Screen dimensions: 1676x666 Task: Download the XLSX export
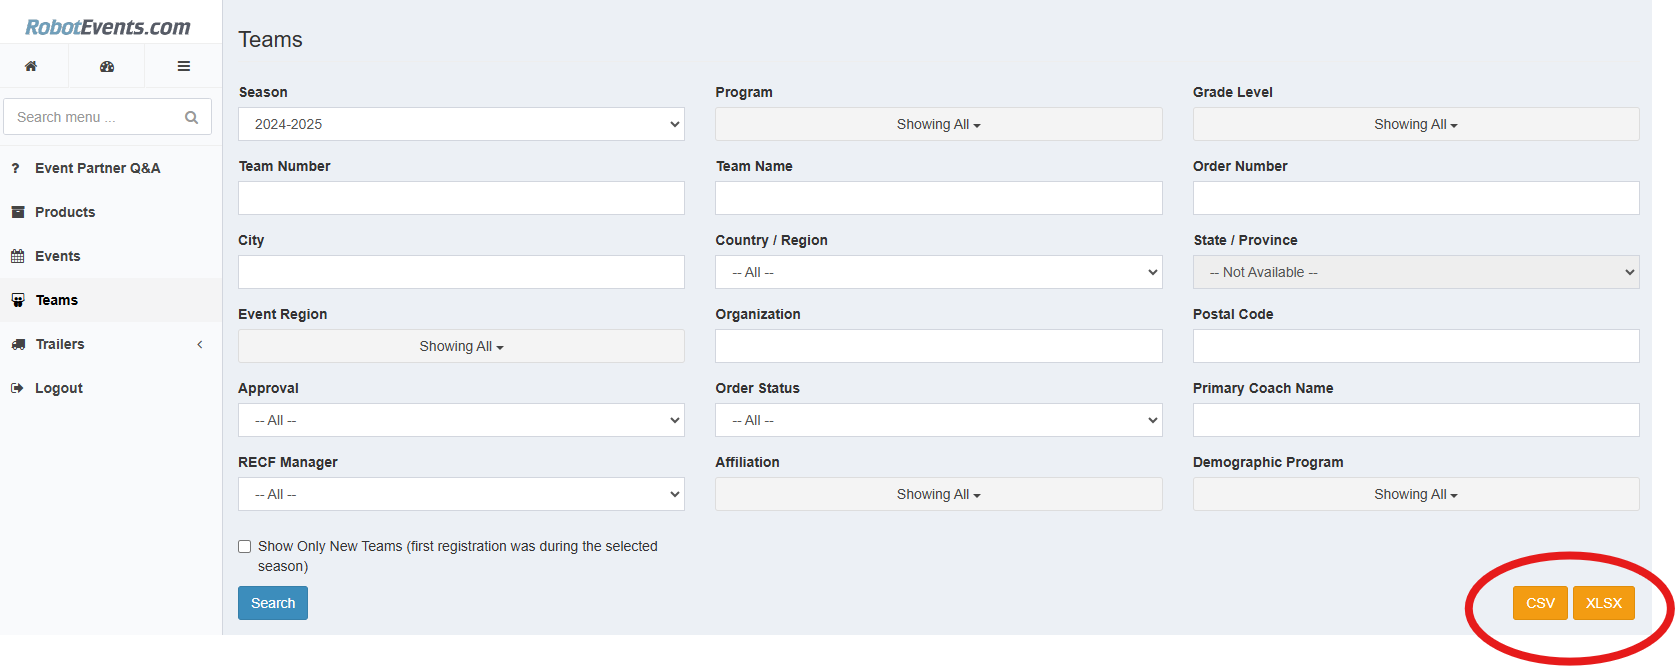pyautogui.click(x=1604, y=602)
